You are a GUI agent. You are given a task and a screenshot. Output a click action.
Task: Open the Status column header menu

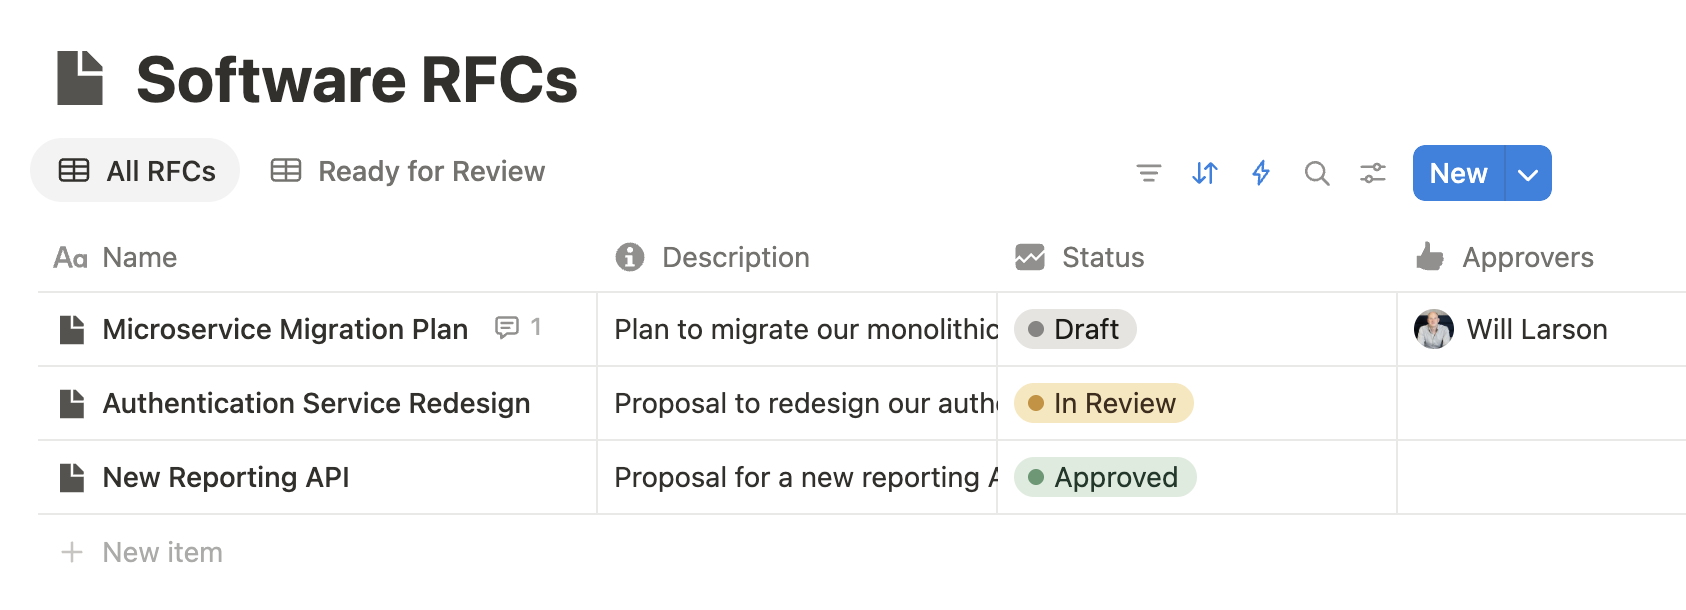click(x=1102, y=257)
